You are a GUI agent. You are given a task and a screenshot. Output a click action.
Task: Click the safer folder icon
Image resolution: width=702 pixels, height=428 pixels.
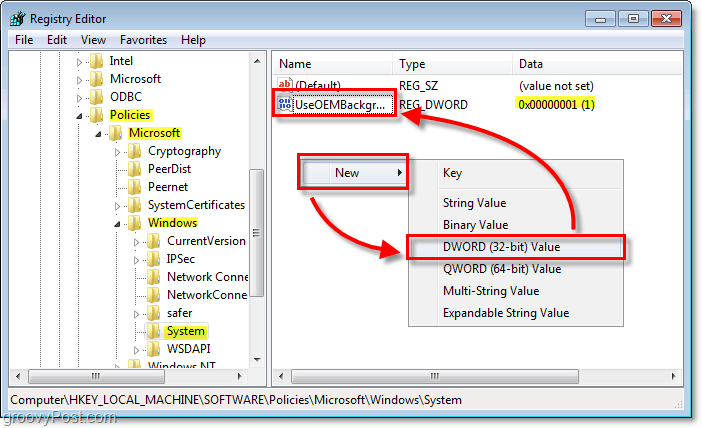(154, 313)
